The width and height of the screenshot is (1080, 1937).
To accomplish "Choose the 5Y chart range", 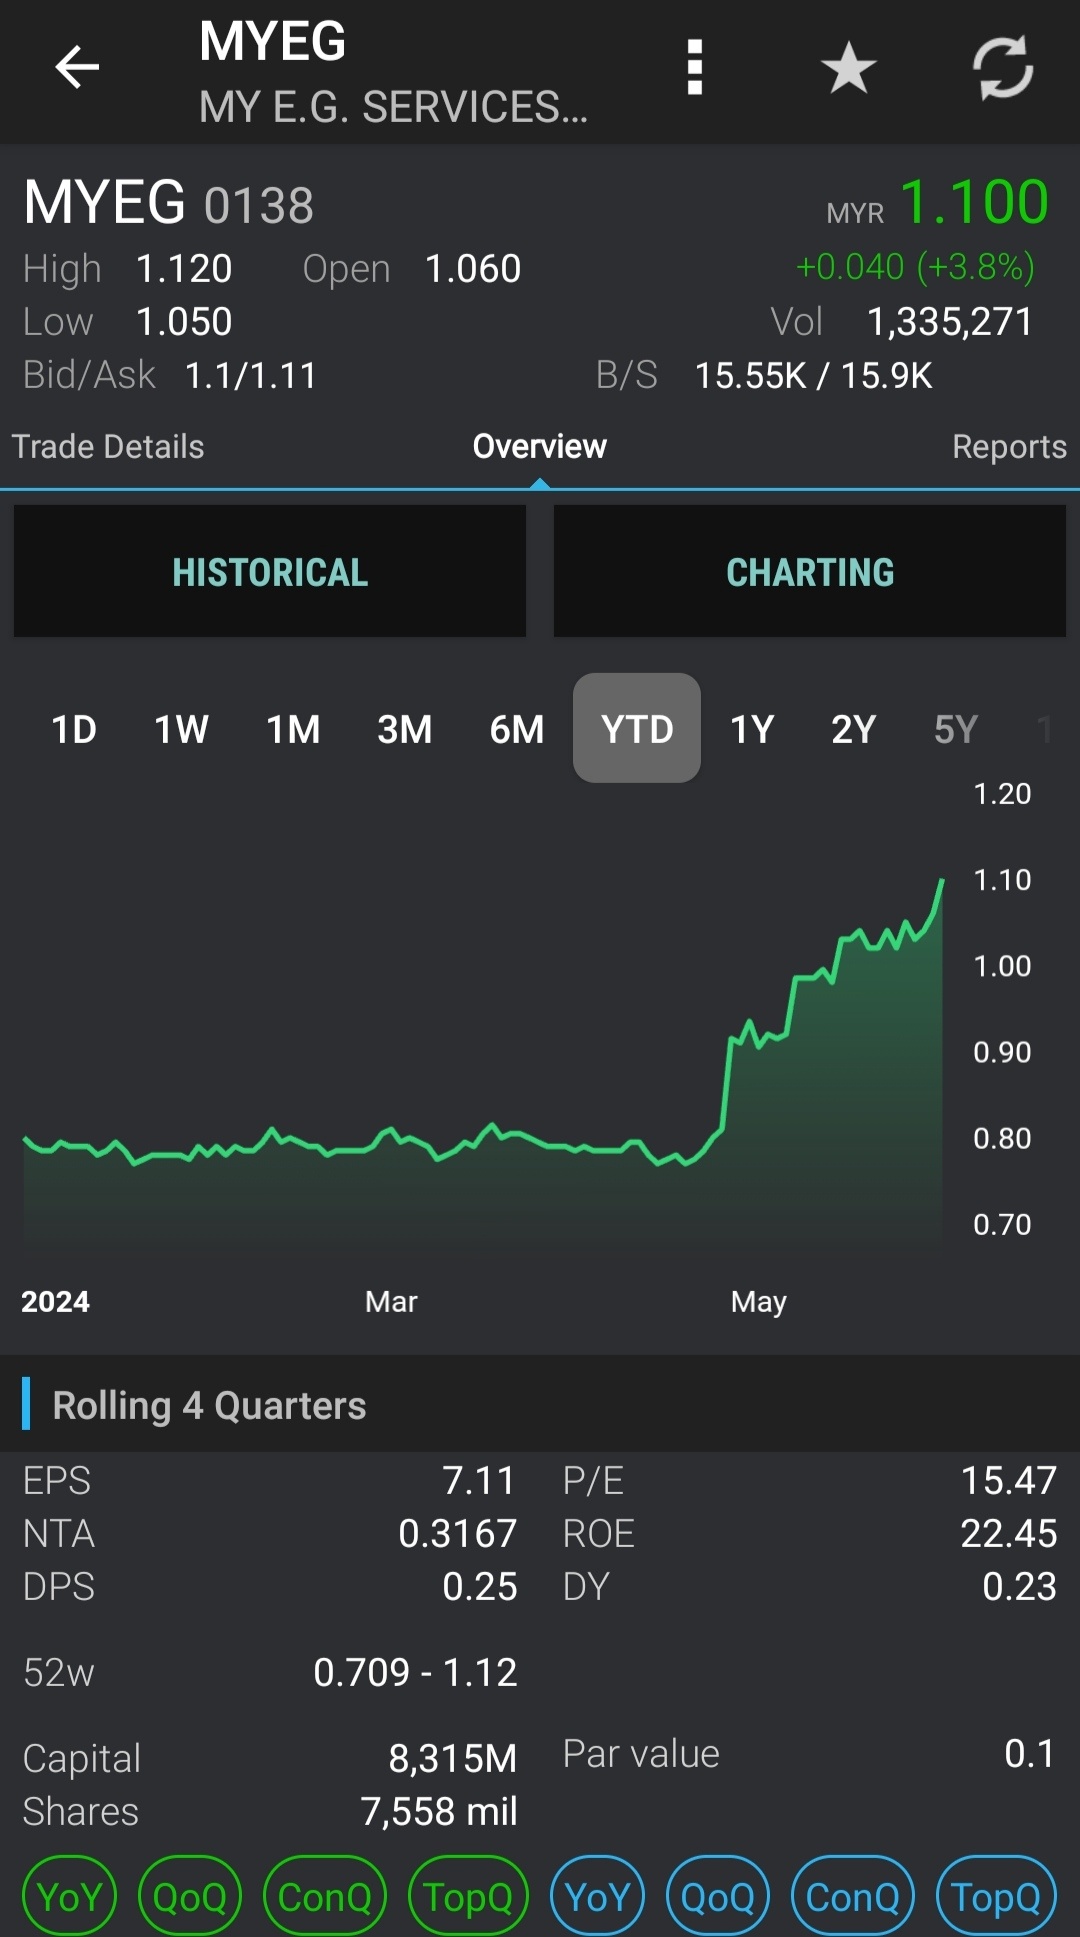I will [955, 729].
